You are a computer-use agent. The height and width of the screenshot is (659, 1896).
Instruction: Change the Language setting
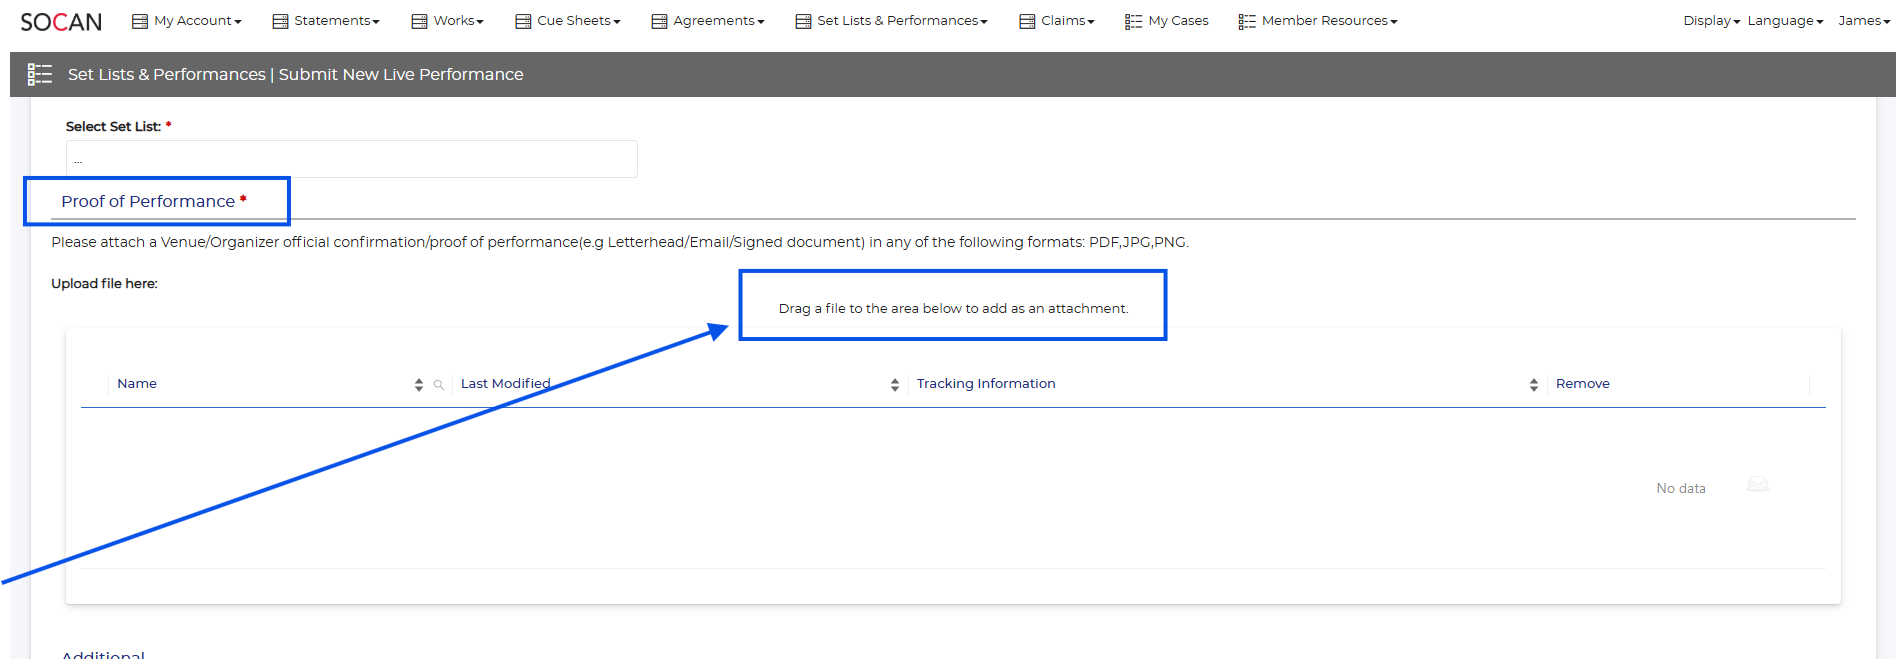(1784, 21)
